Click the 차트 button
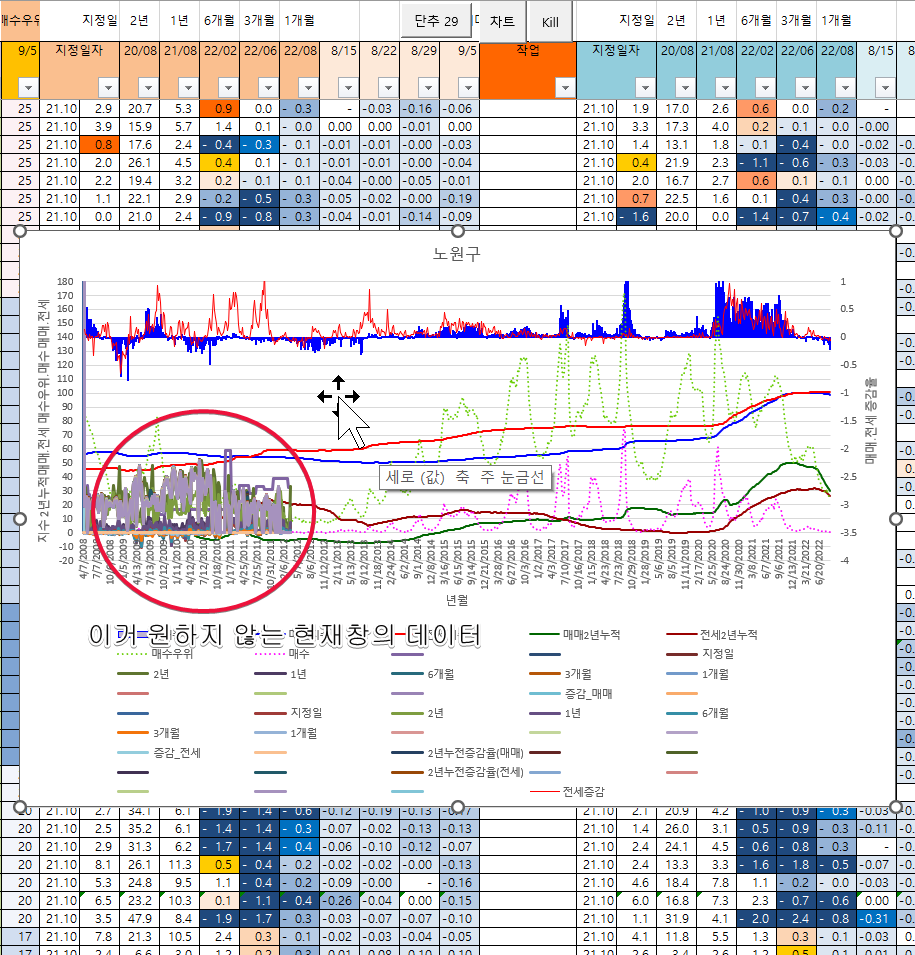Screen dimensions: 915x955 point(502,21)
